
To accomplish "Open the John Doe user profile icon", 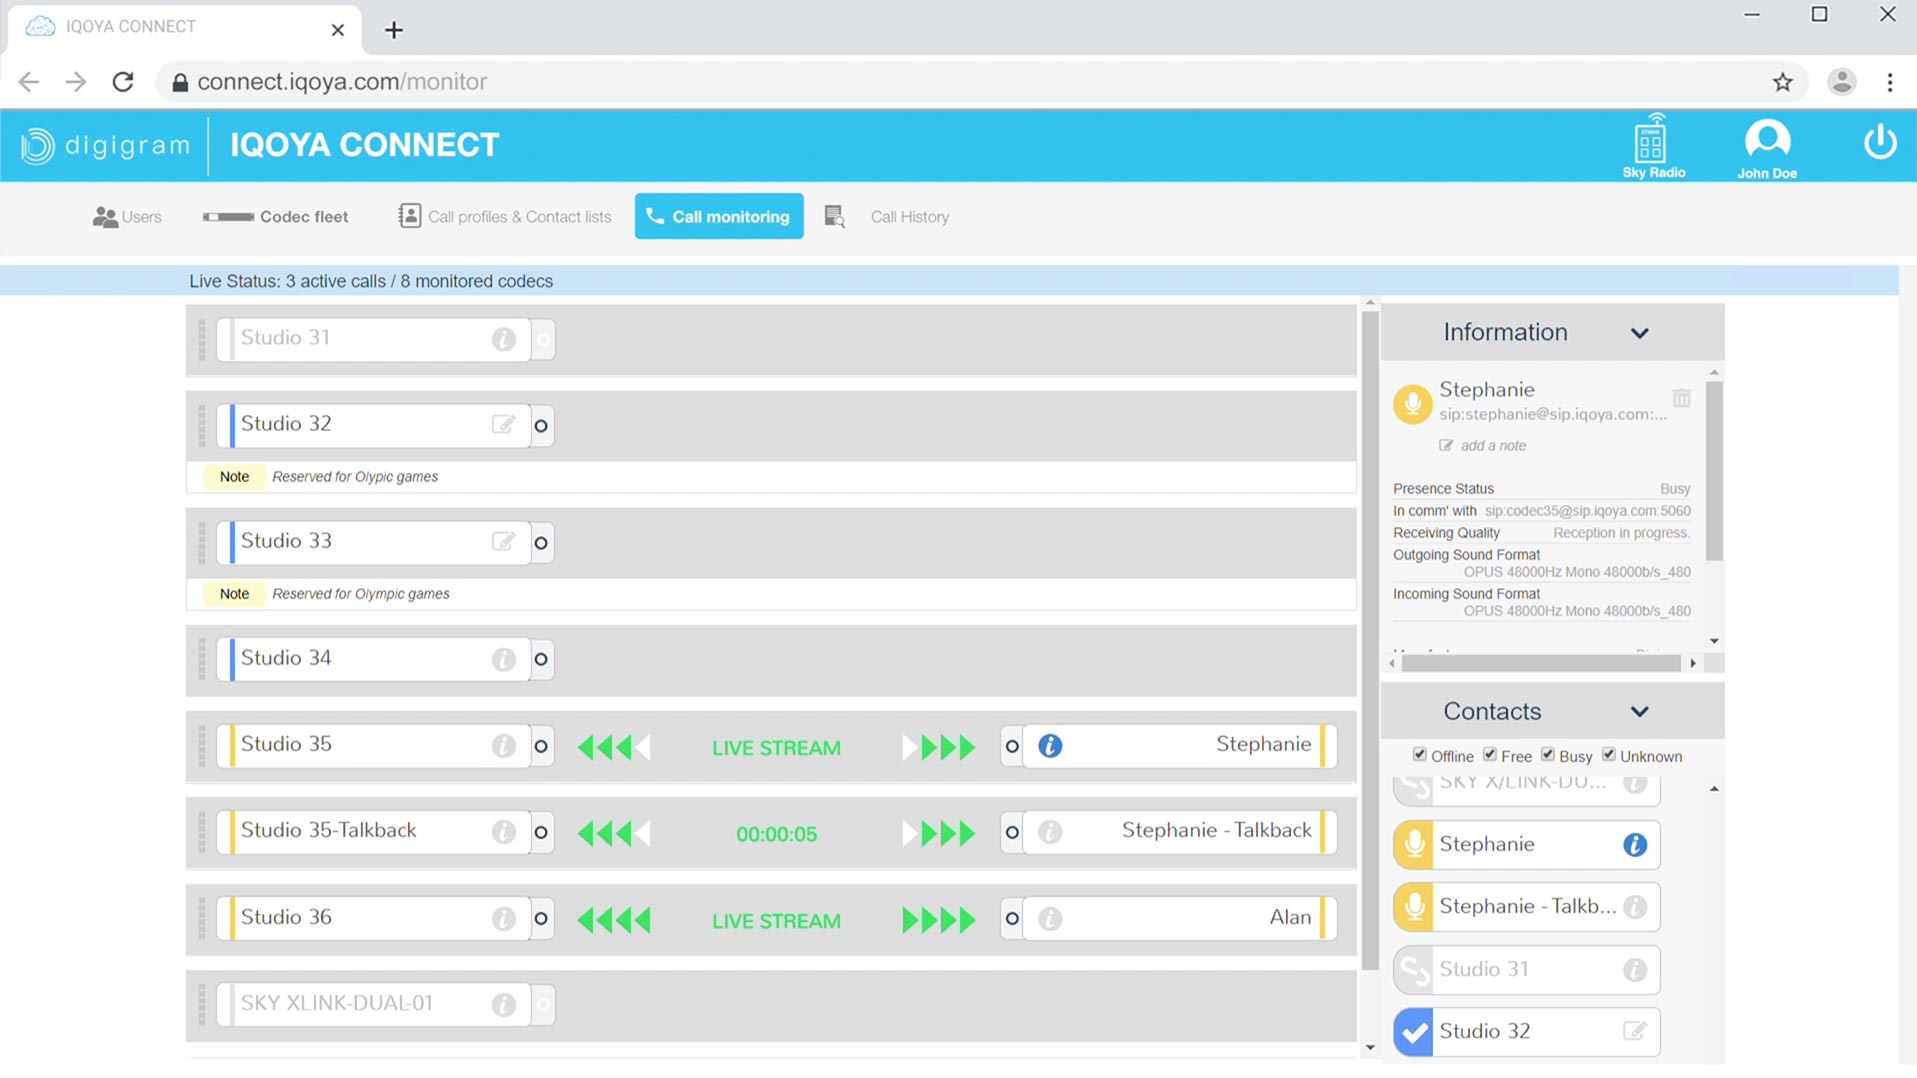I will pyautogui.click(x=1766, y=140).
